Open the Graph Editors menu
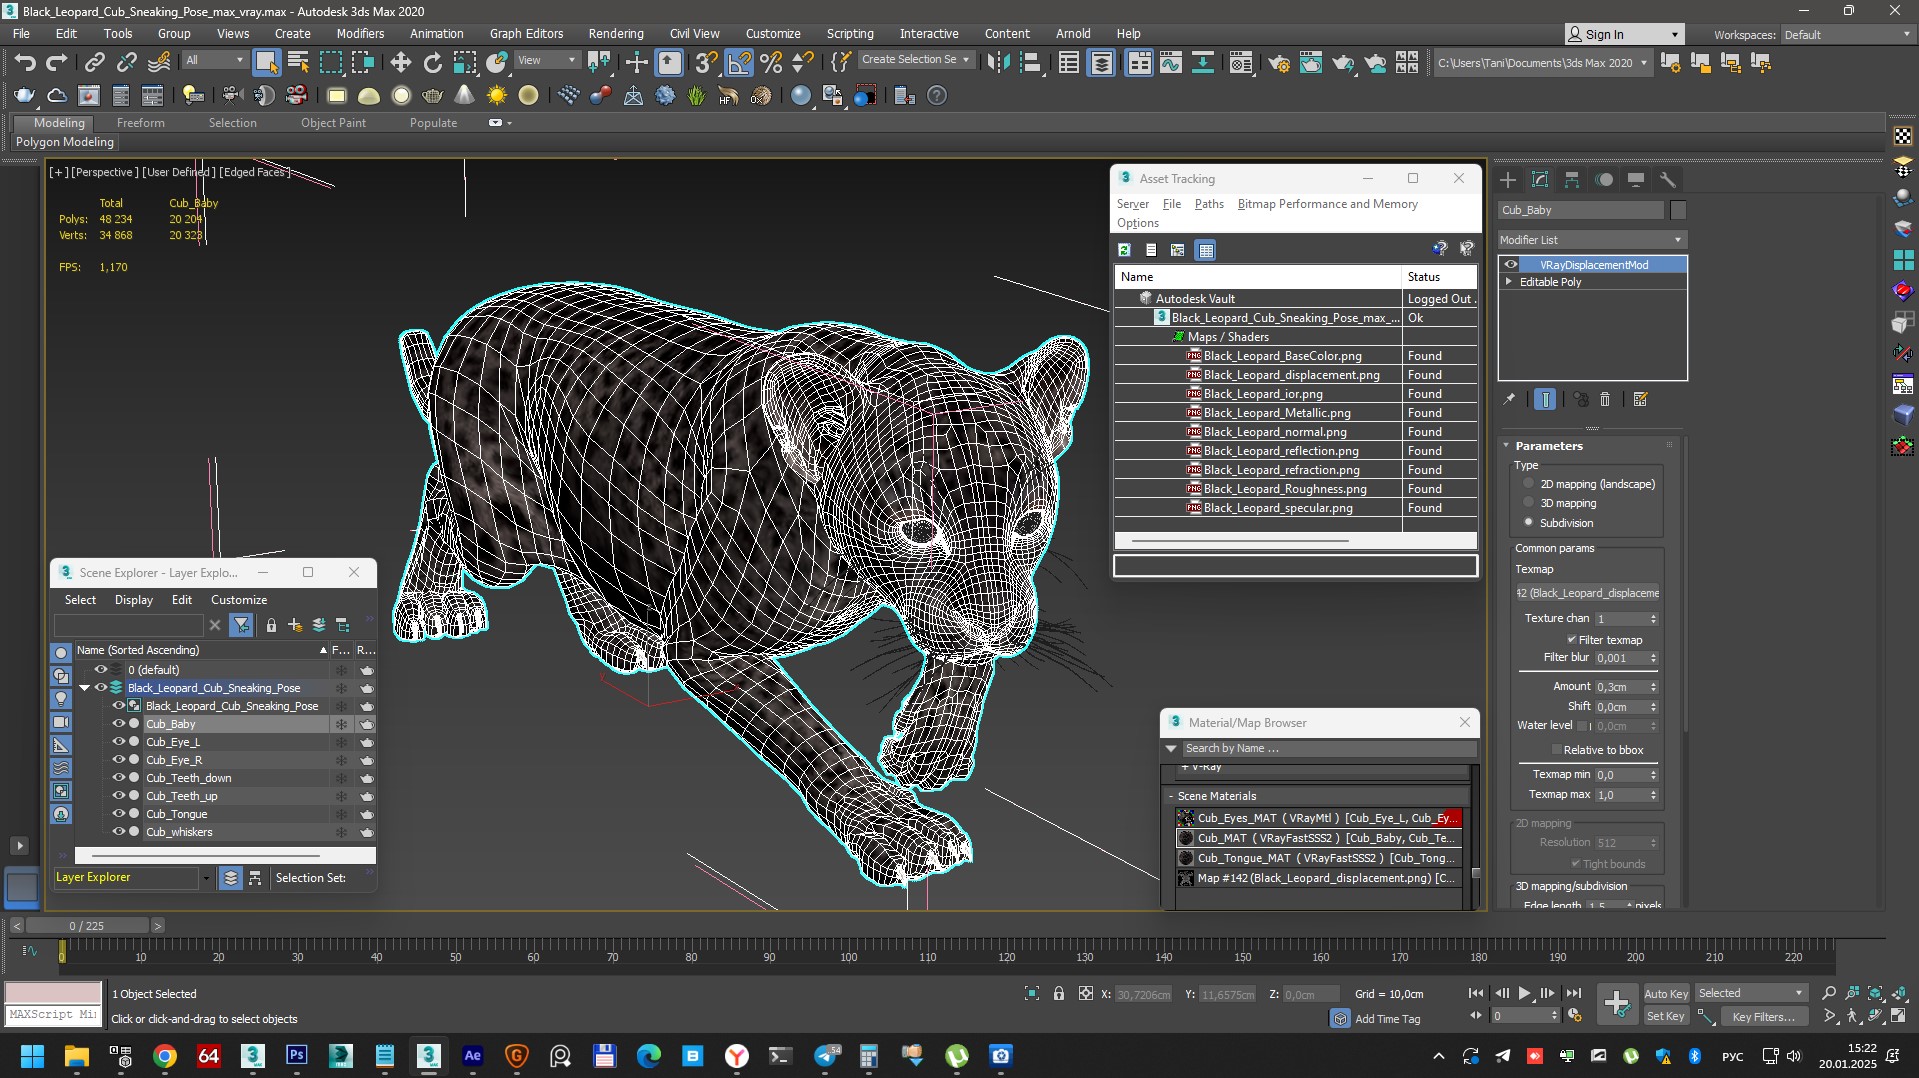Viewport: 1919px width, 1078px height. coord(526,33)
